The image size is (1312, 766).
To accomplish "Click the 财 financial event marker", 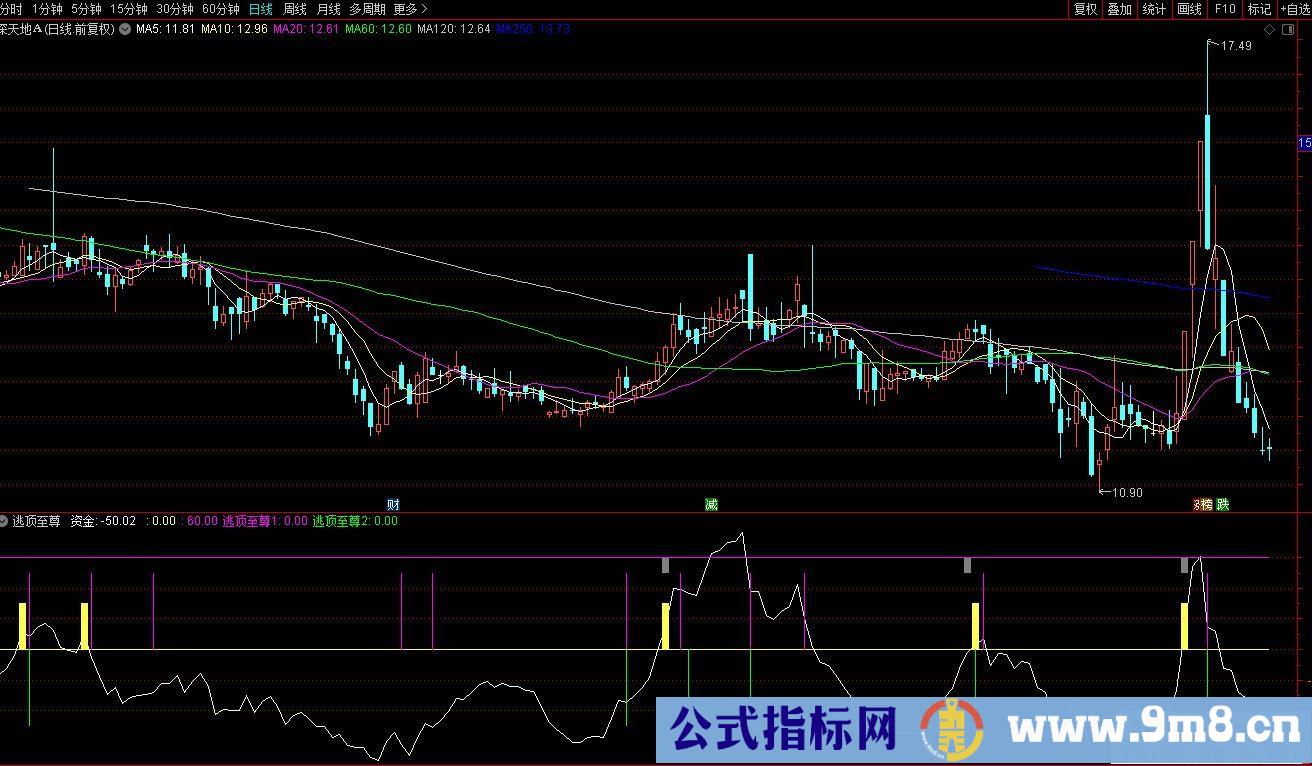I will tap(393, 504).
